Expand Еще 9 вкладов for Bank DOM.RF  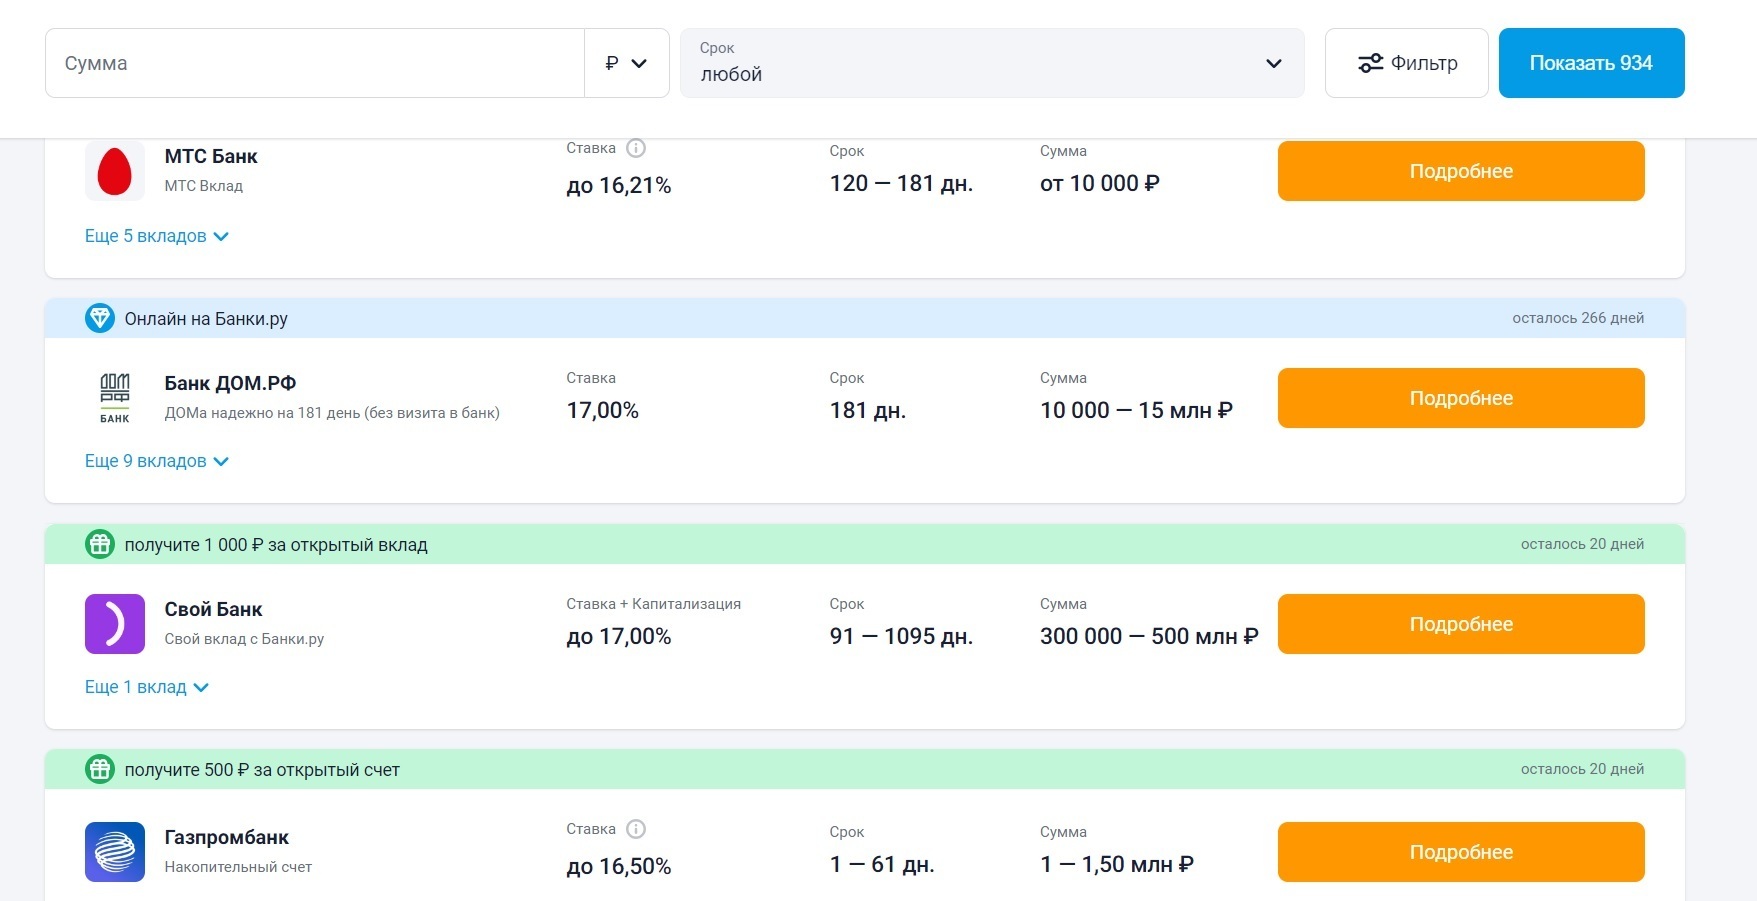tap(156, 462)
